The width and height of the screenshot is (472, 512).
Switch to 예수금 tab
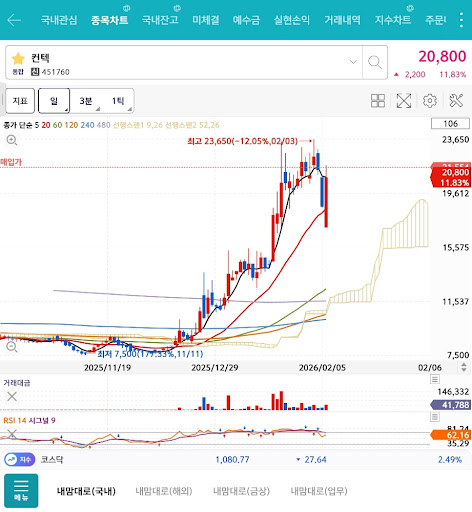pos(246,20)
